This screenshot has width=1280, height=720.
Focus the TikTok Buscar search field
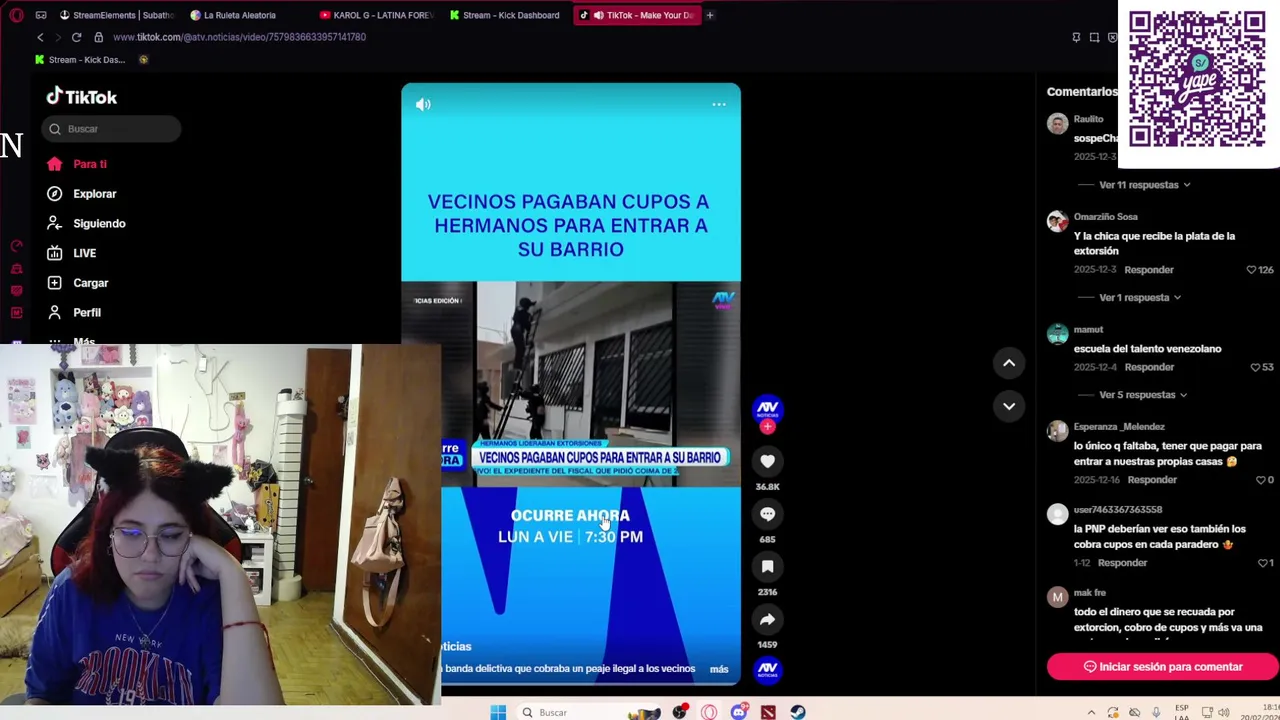coord(112,129)
